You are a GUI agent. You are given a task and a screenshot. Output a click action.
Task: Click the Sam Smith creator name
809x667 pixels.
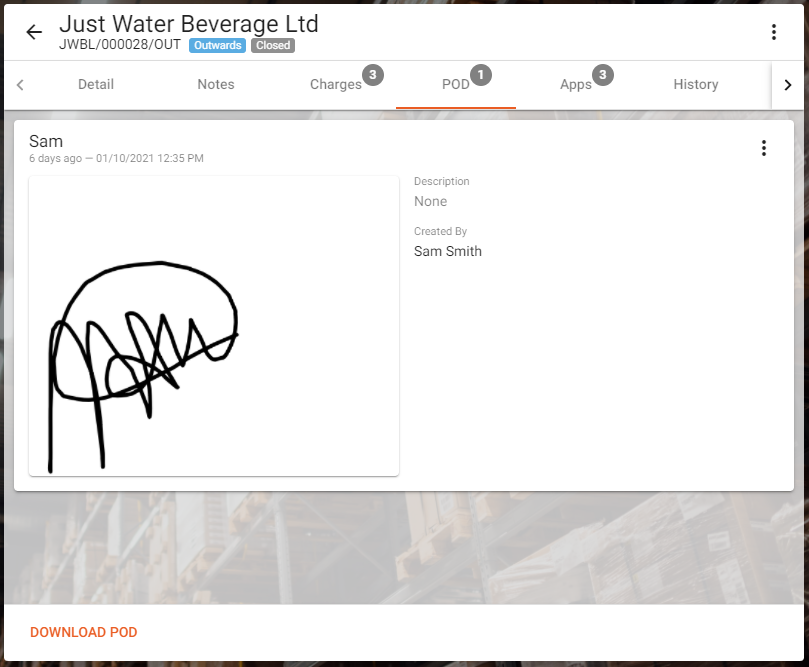click(x=448, y=251)
